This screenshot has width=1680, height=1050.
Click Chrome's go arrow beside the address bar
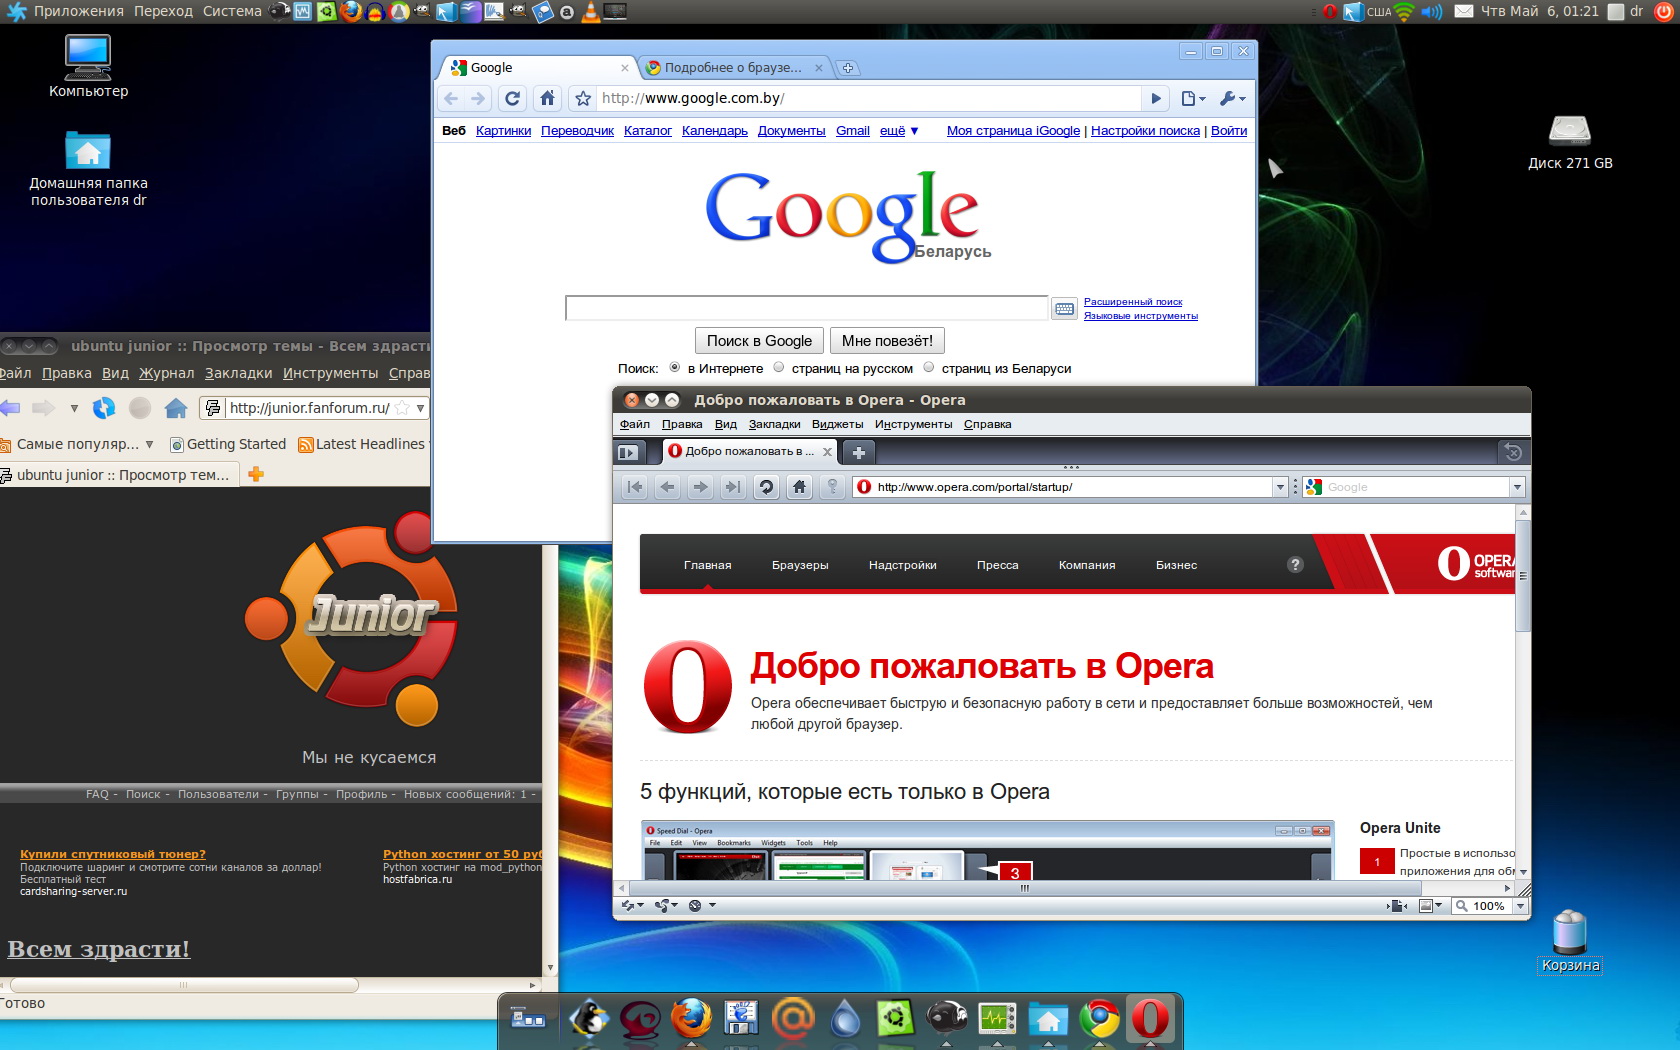click(1156, 98)
